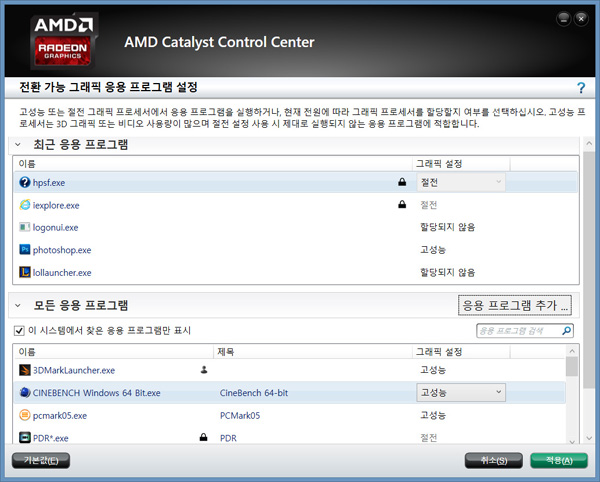Open CINEBENCH graphics setting dropdown

[461, 392]
